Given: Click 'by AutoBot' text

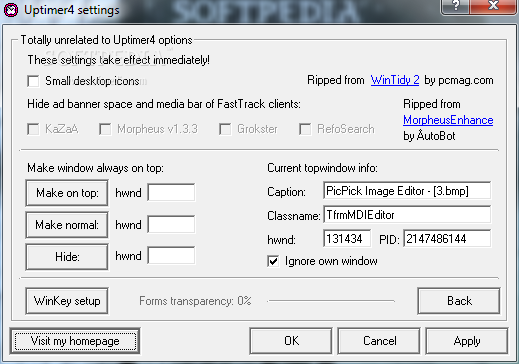Looking at the screenshot, I should tap(429, 136).
